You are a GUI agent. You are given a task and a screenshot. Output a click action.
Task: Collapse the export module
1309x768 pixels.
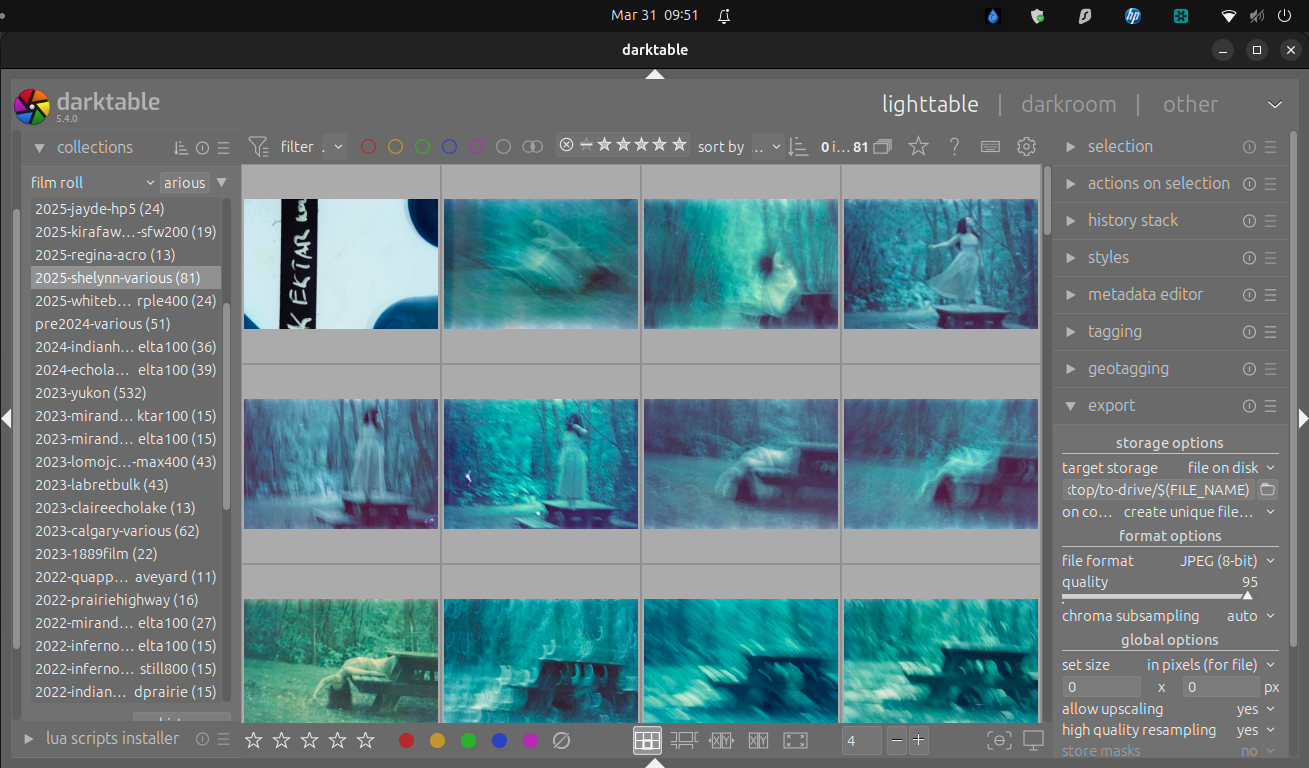pyautogui.click(x=1111, y=405)
